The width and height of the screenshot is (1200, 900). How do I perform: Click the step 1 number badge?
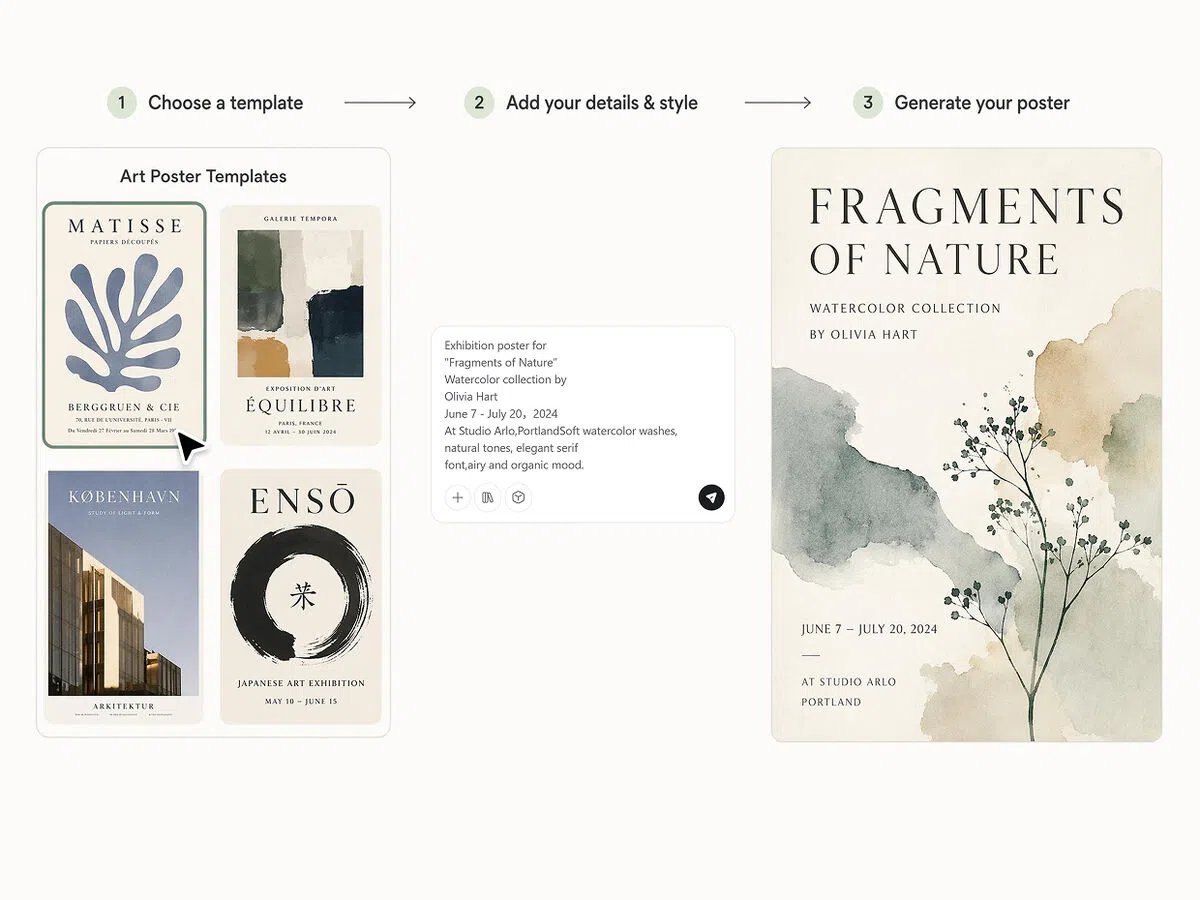pyautogui.click(x=122, y=103)
